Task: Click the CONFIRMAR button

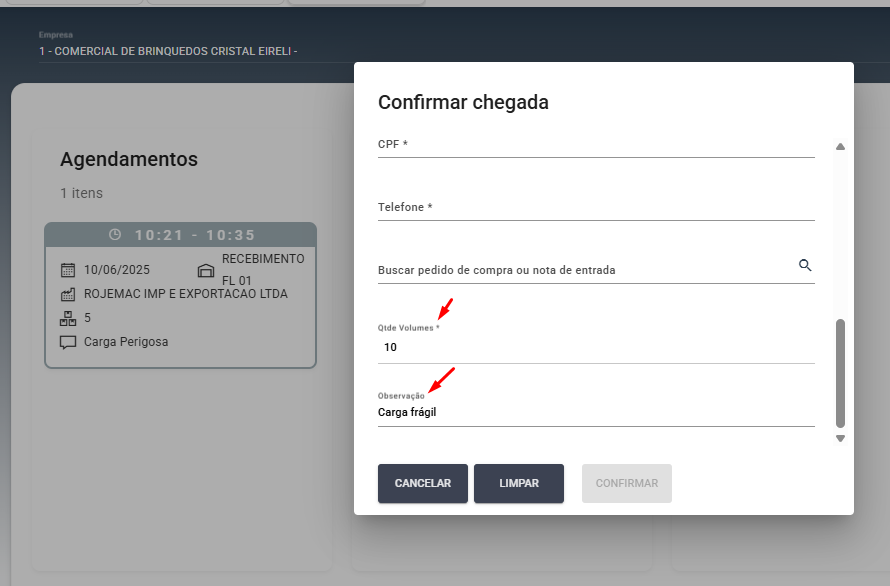Action: coord(627,483)
